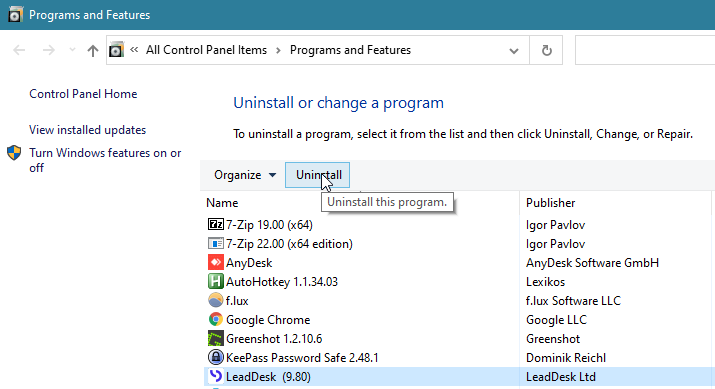715x389 pixels.
Task: Open the recent locations dropdown arrow
Action: point(72,50)
